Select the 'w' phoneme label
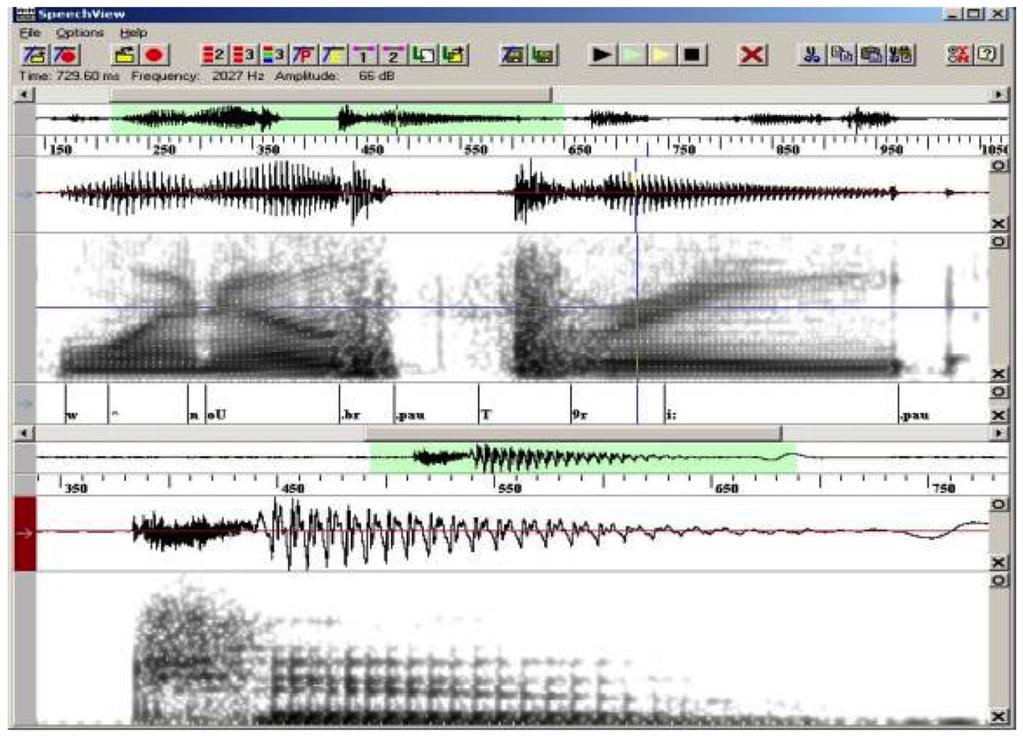The height and width of the screenshot is (737, 1023). [x=73, y=415]
